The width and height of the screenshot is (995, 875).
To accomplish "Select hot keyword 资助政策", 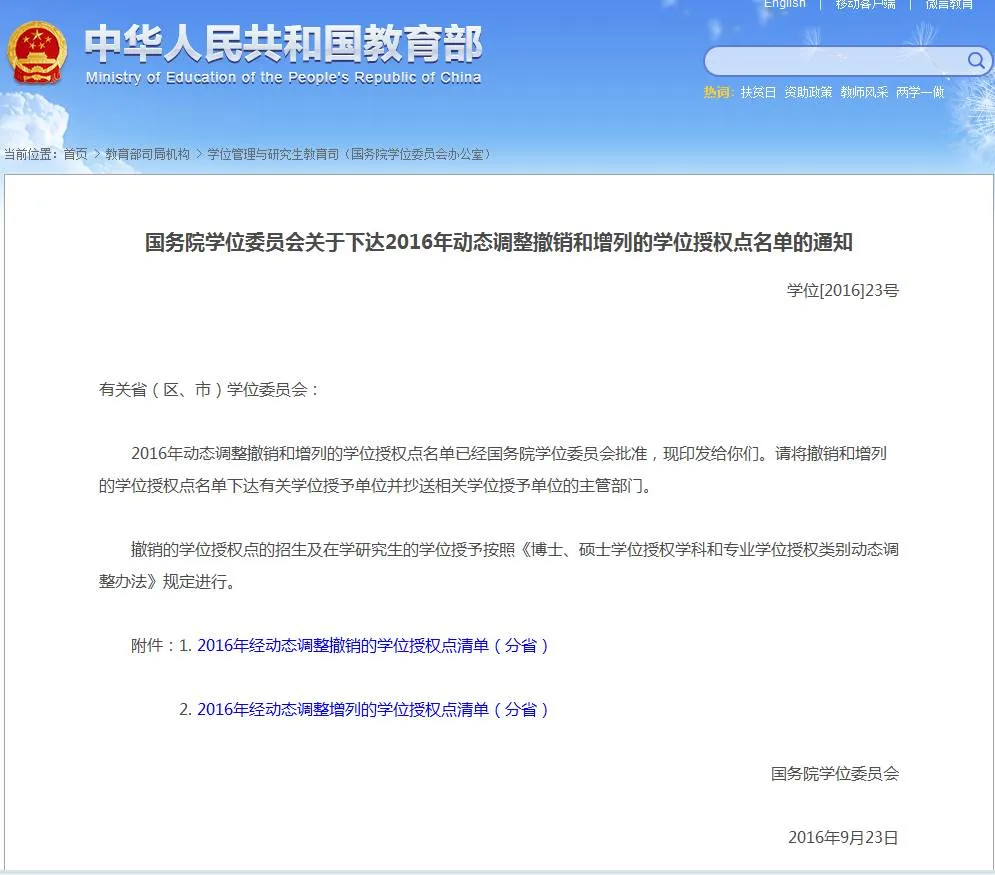I will [808, 93].
